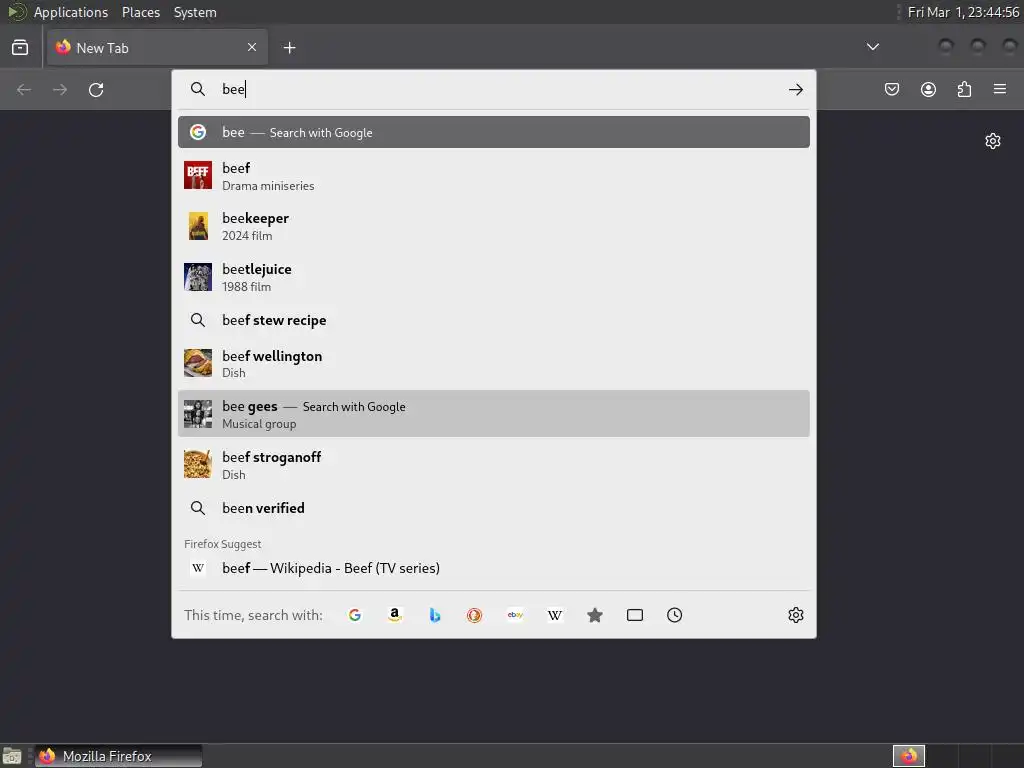The image size is (1024, 768).
Task: Open the Firefox application menu
Action: [x=1000, y=89]
